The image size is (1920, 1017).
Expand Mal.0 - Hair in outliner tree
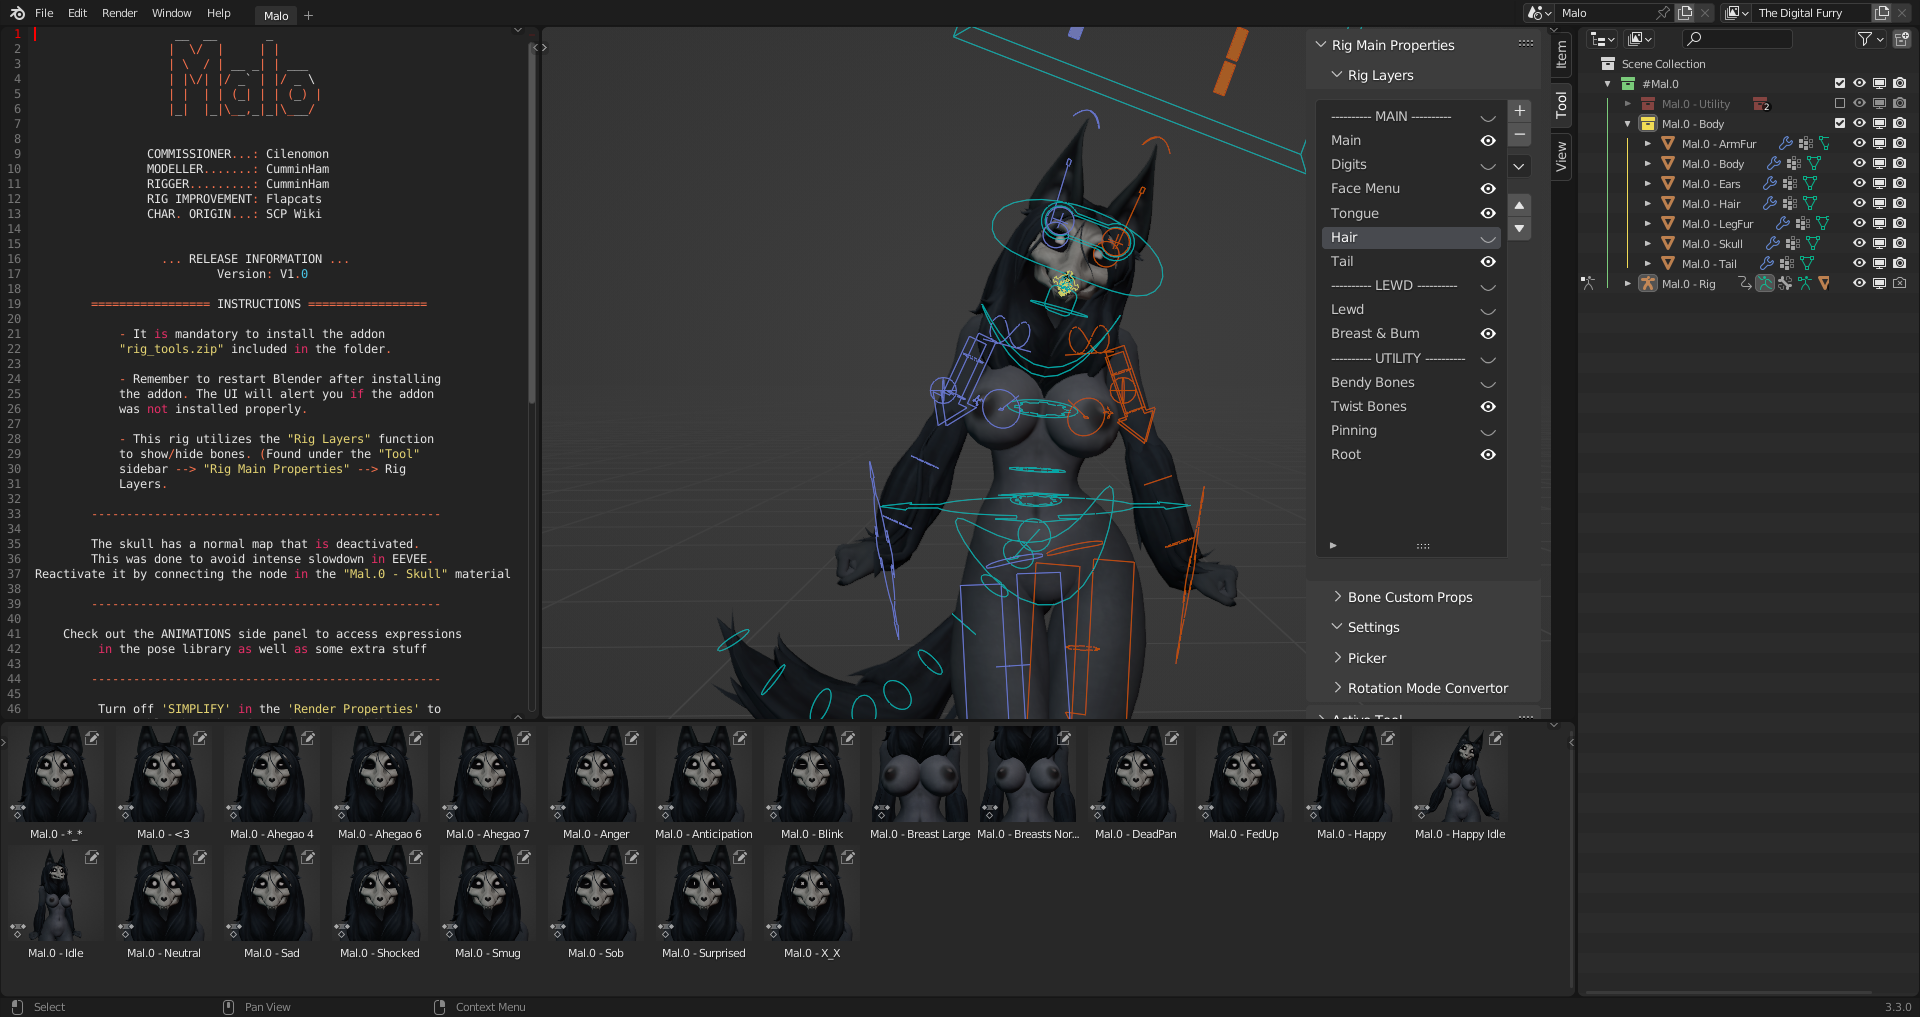pyautogui.click(x=1647, y=204)
